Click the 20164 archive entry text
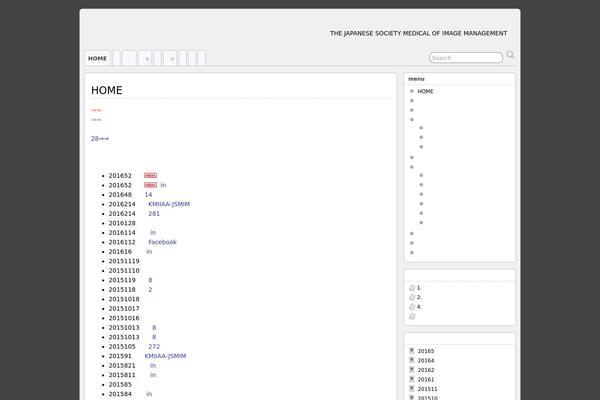 (426, 361)
